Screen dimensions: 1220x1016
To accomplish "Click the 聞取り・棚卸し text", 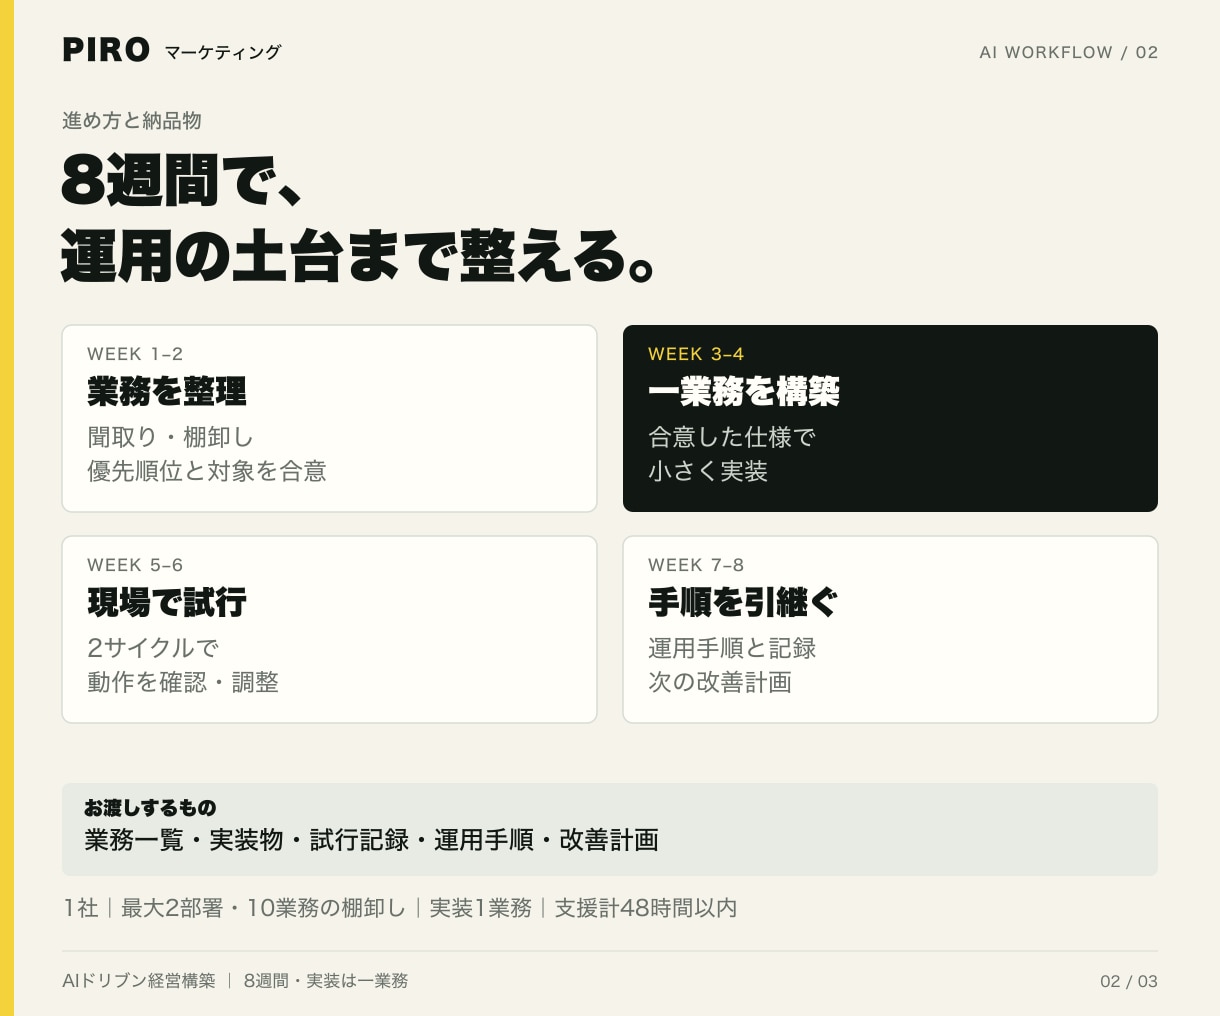I will tap(171, 437).
